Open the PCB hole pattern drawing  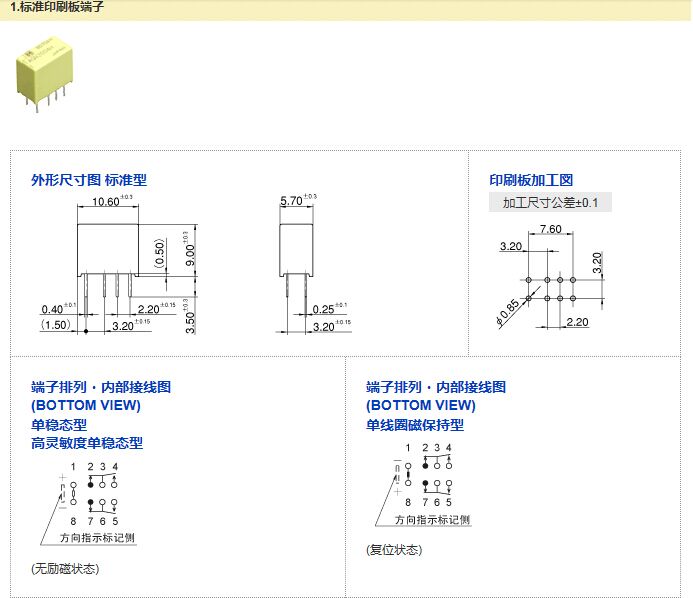click(550, 280)
